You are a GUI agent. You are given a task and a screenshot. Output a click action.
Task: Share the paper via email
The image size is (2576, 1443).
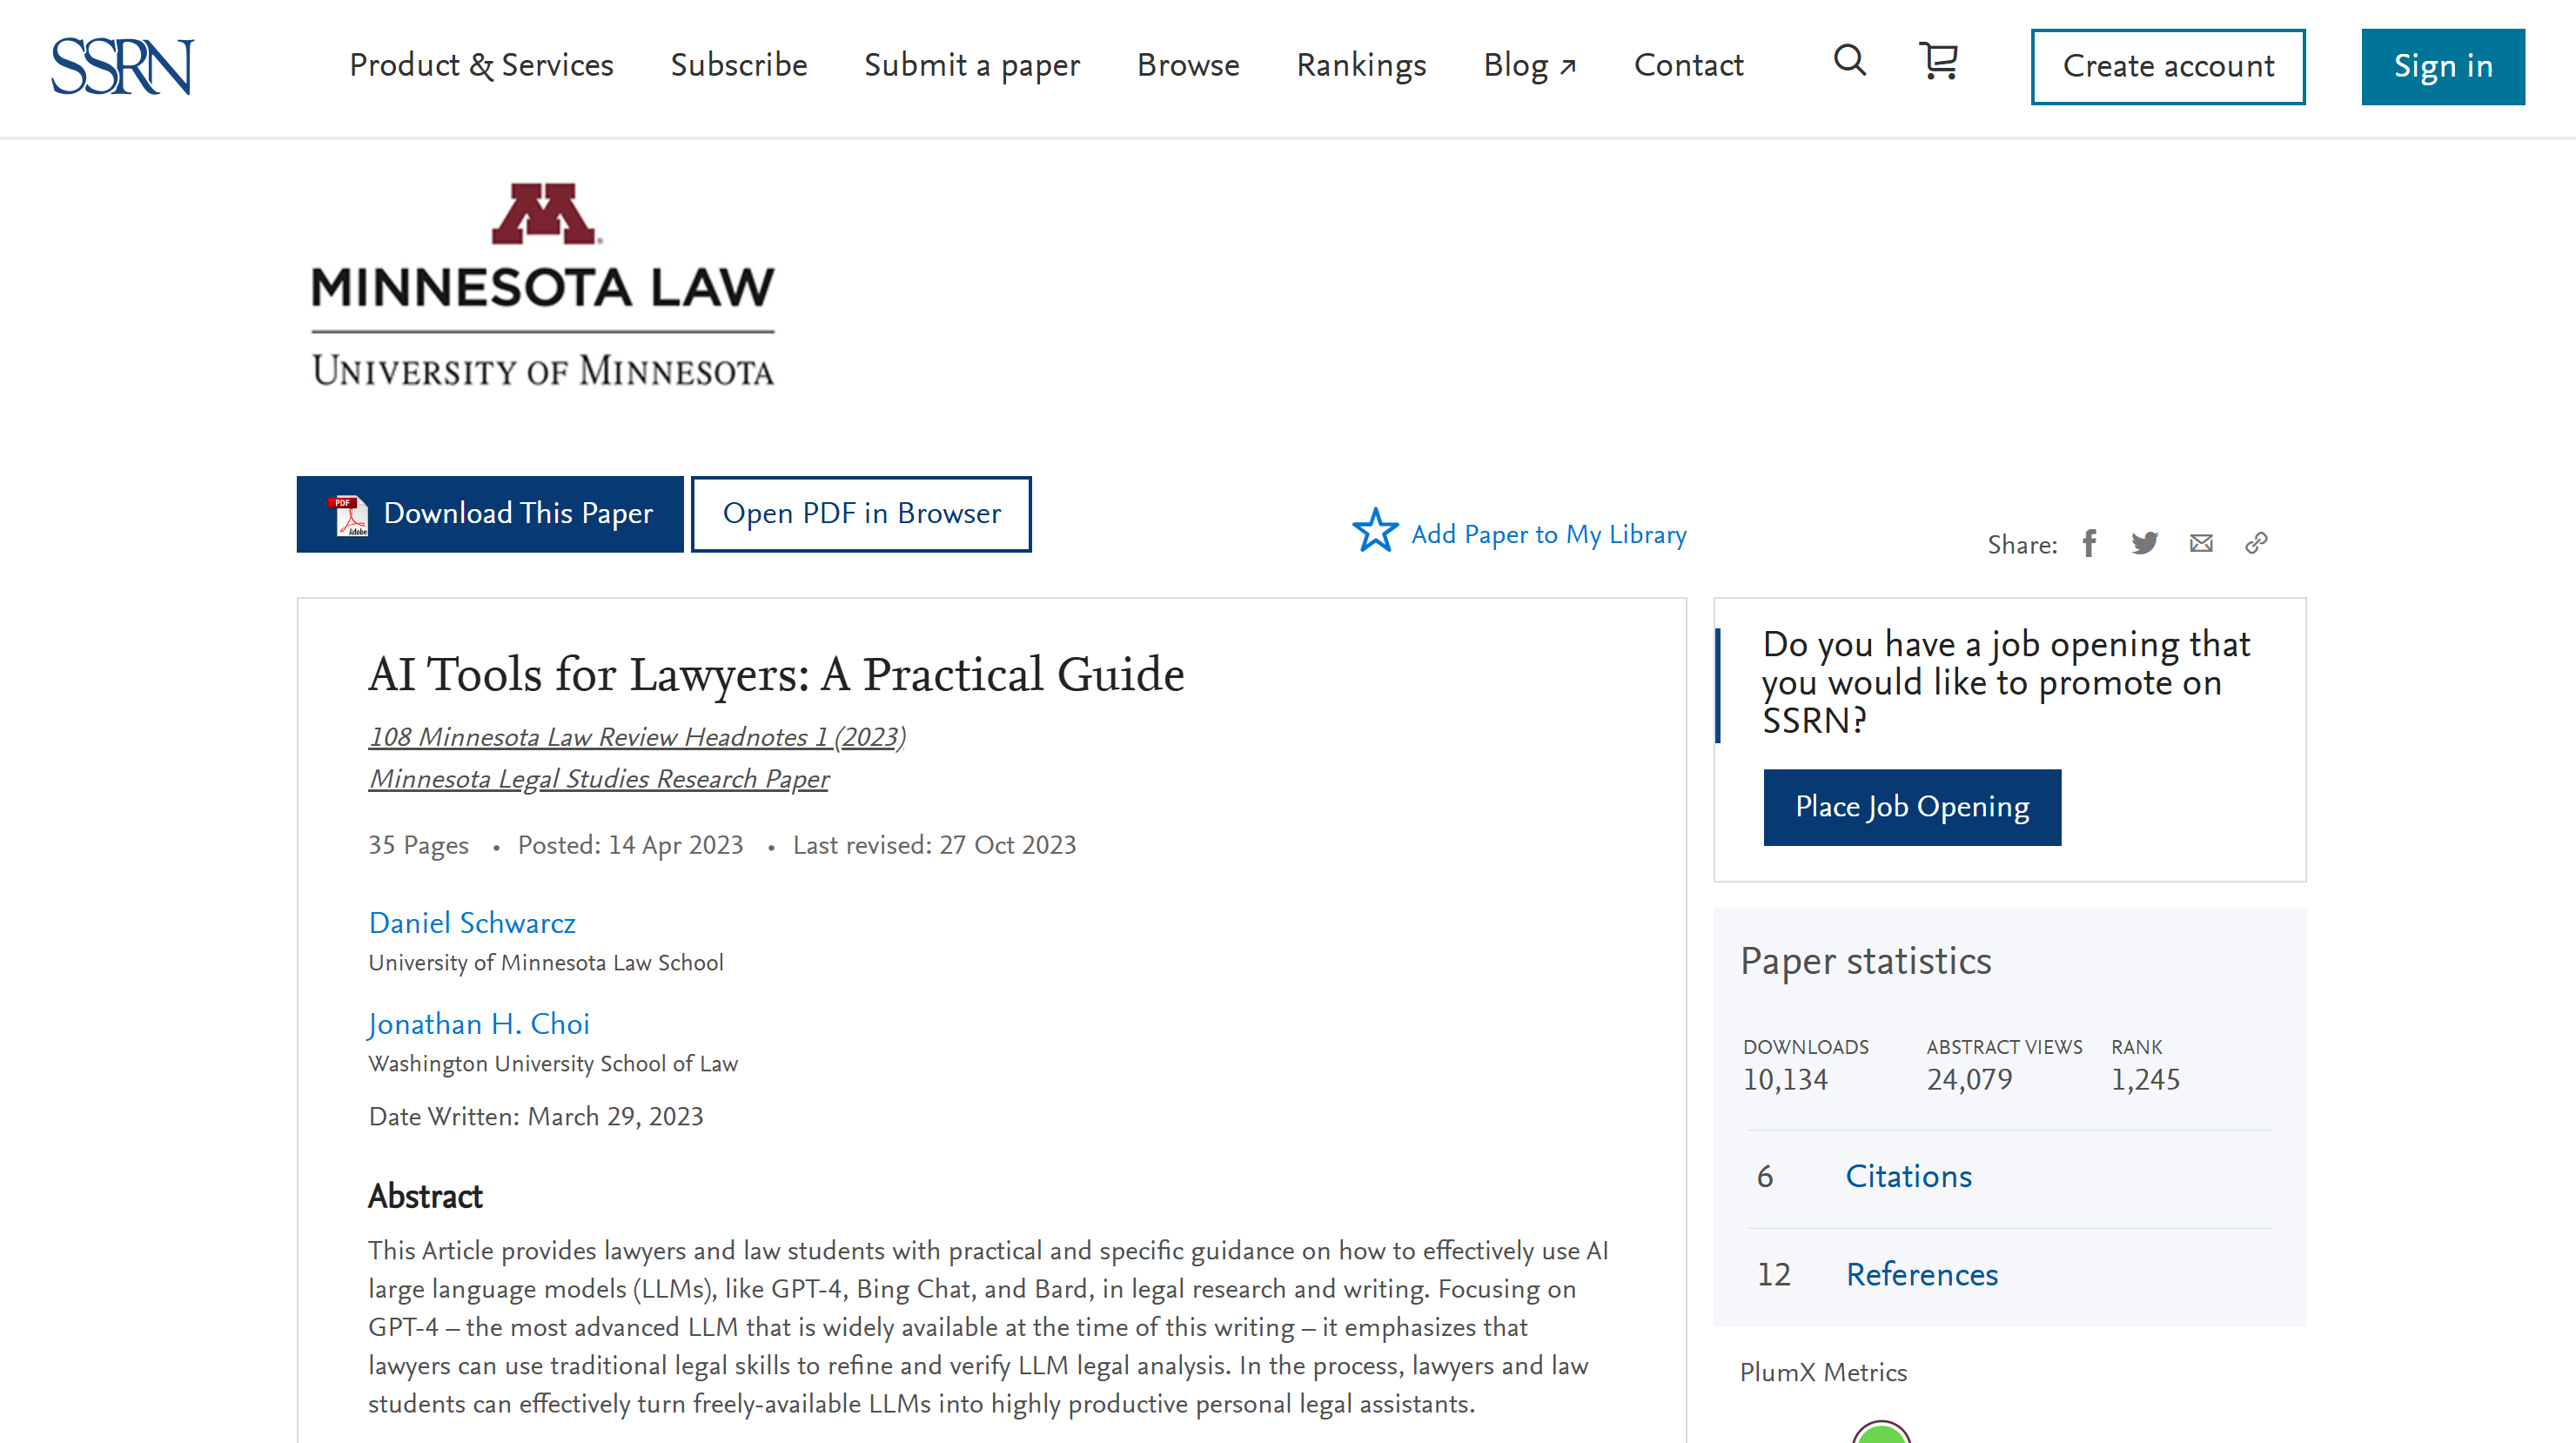[x=2201, y=543]
